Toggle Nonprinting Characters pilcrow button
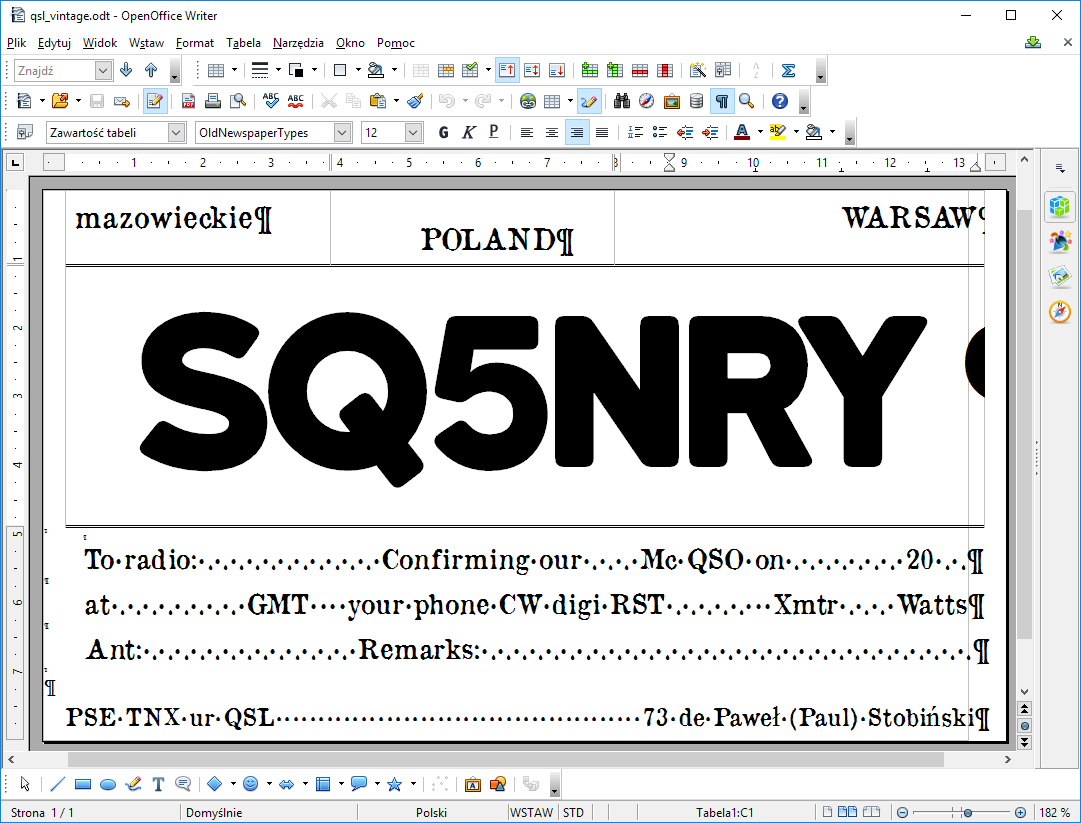The width and height of the screenshot is (1081, 823). [722, 101]
